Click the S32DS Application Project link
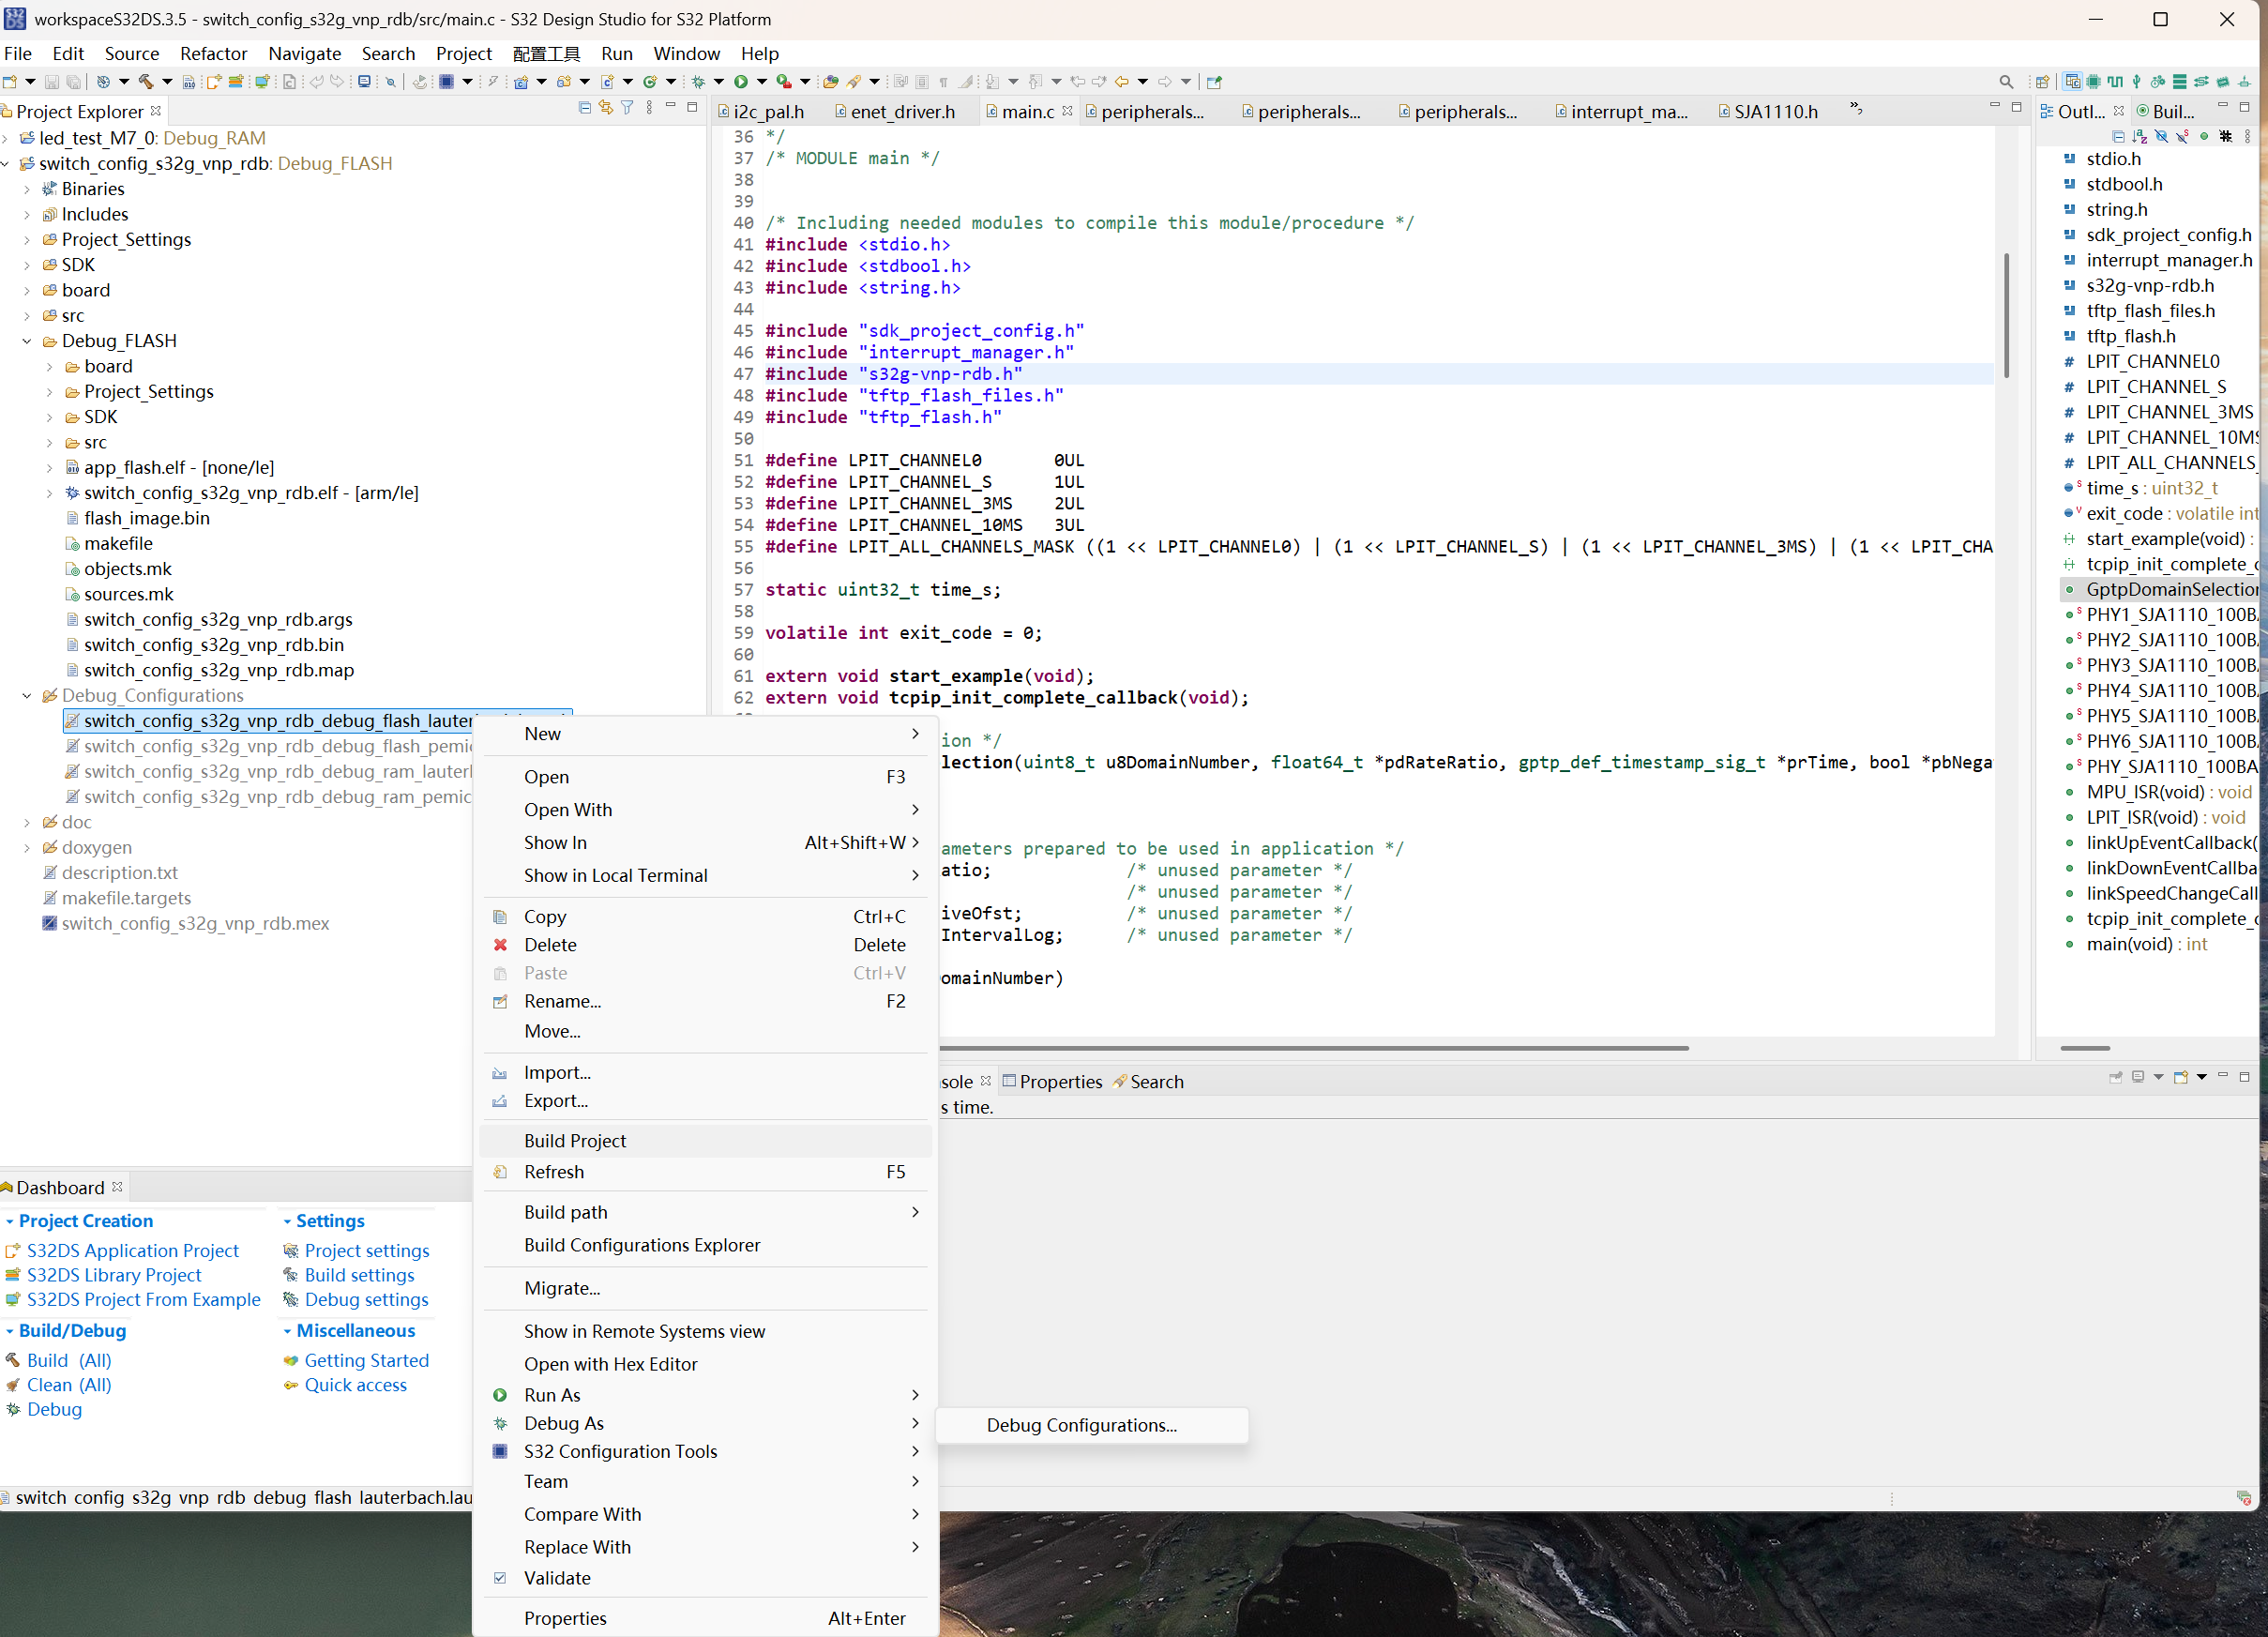The image size is (2268, 1637). click(x=133, y=1250)
